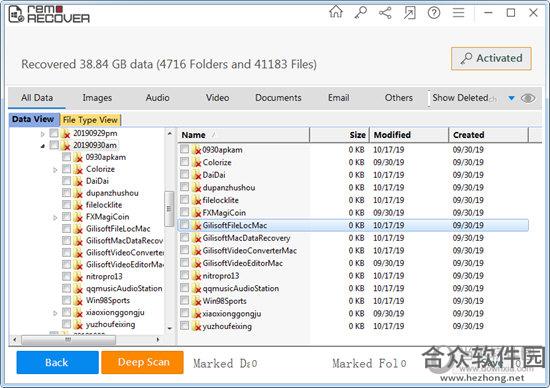Click the share icon in title bar
The width and height of the screenshot is (550, 388).
click(385, 13)
